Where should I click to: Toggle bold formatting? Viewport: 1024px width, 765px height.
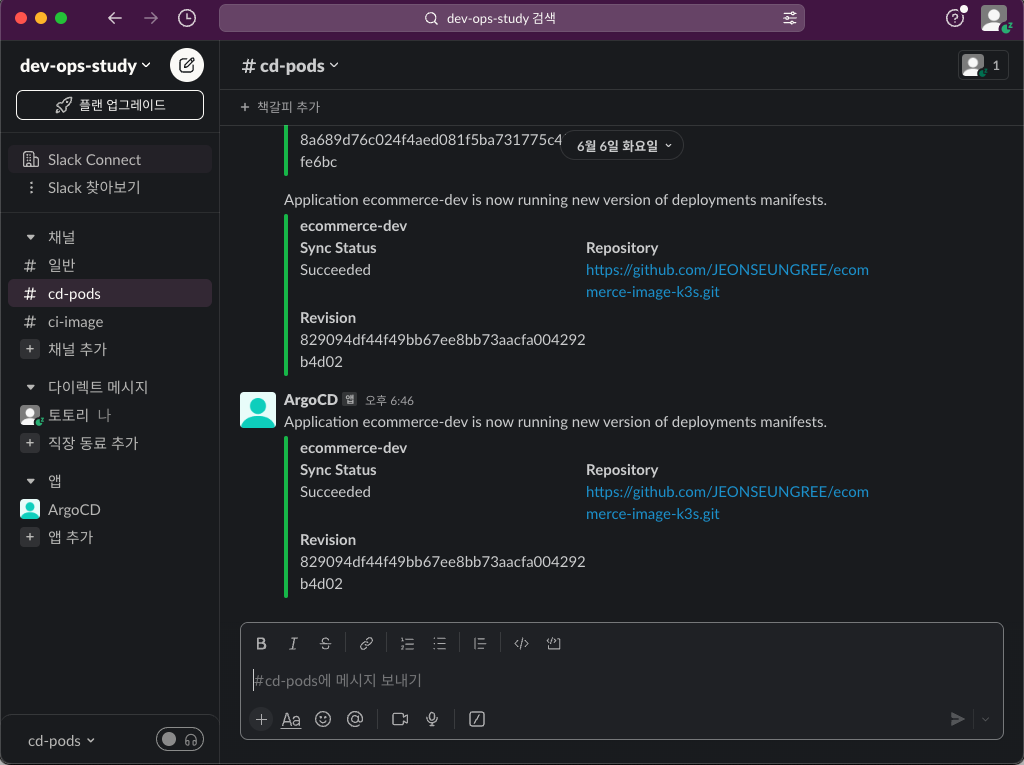(x=261, y=643)
